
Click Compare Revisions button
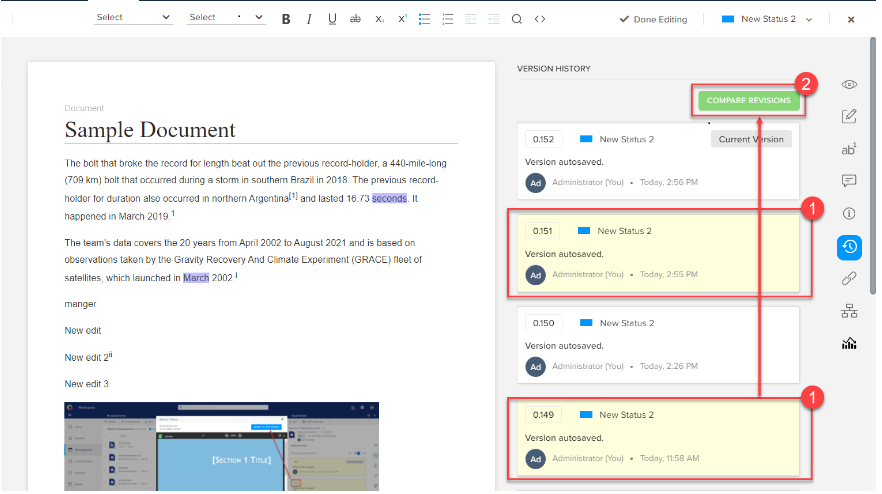point(748,100)
